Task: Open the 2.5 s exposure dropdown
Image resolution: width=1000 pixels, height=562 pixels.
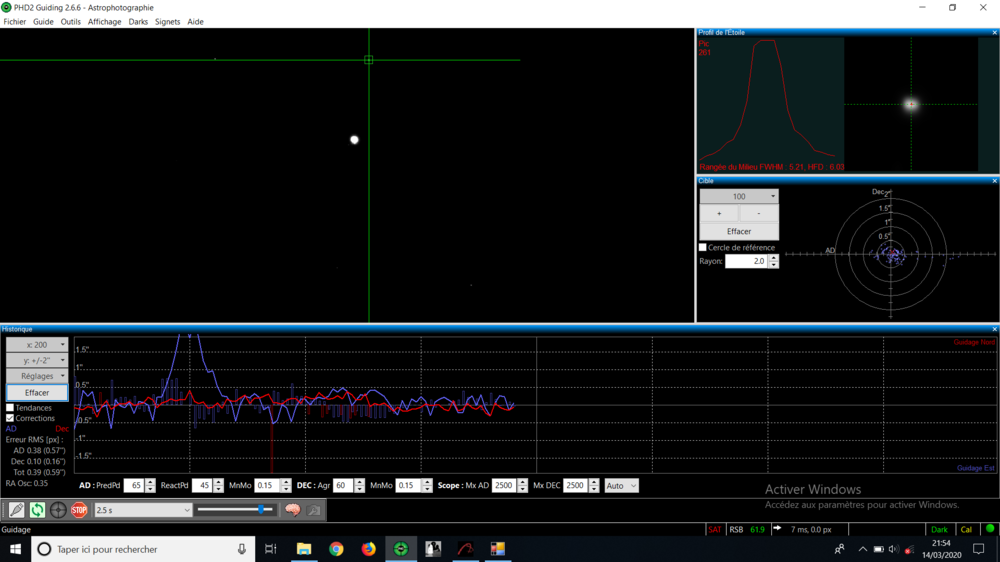Action: click(143, 510)
